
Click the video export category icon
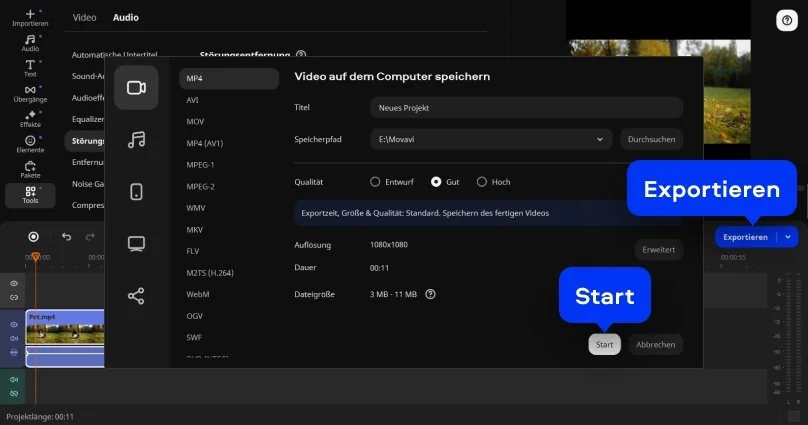[x=136, y=87]
